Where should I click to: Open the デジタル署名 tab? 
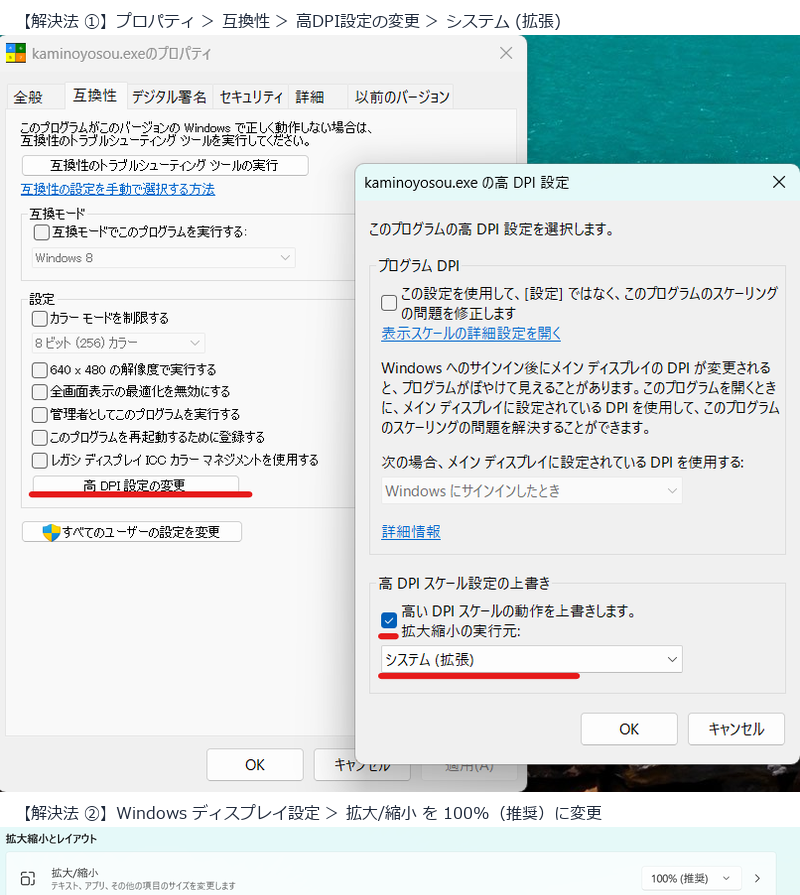[x=169, y=97]
